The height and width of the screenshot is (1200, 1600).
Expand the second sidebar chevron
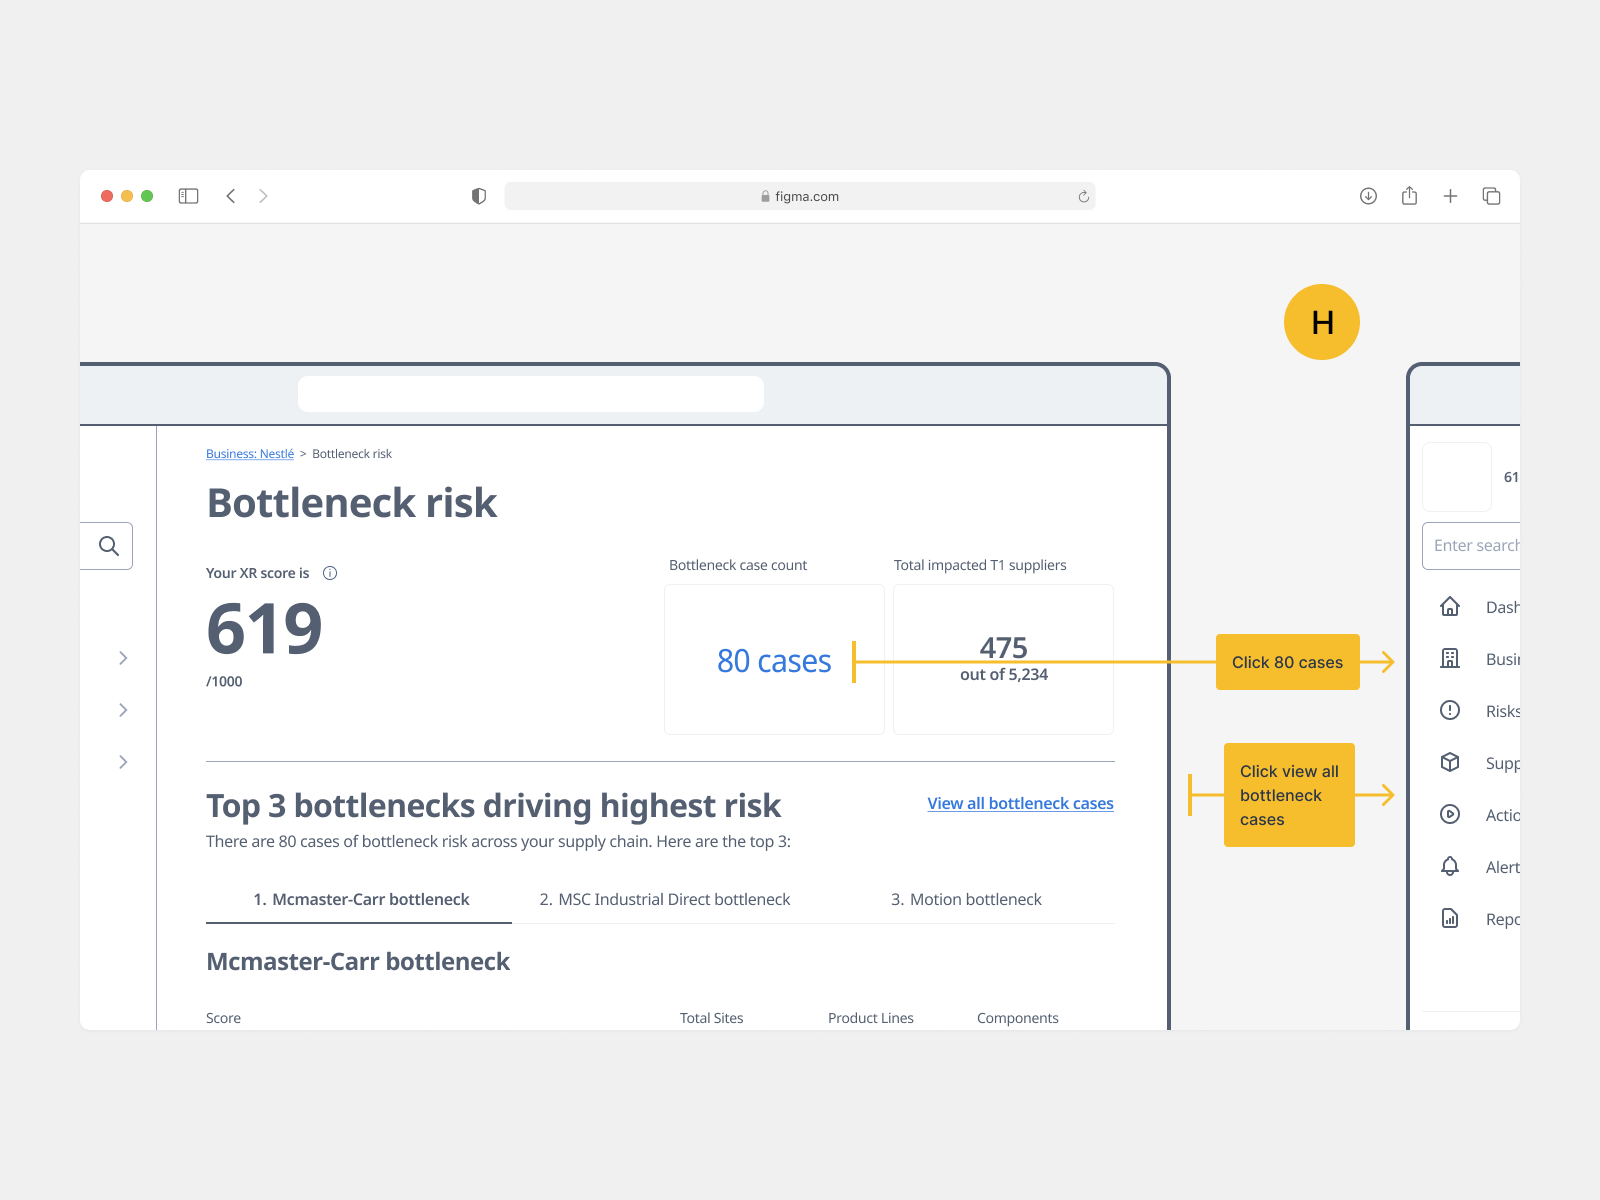coord(123,710)
